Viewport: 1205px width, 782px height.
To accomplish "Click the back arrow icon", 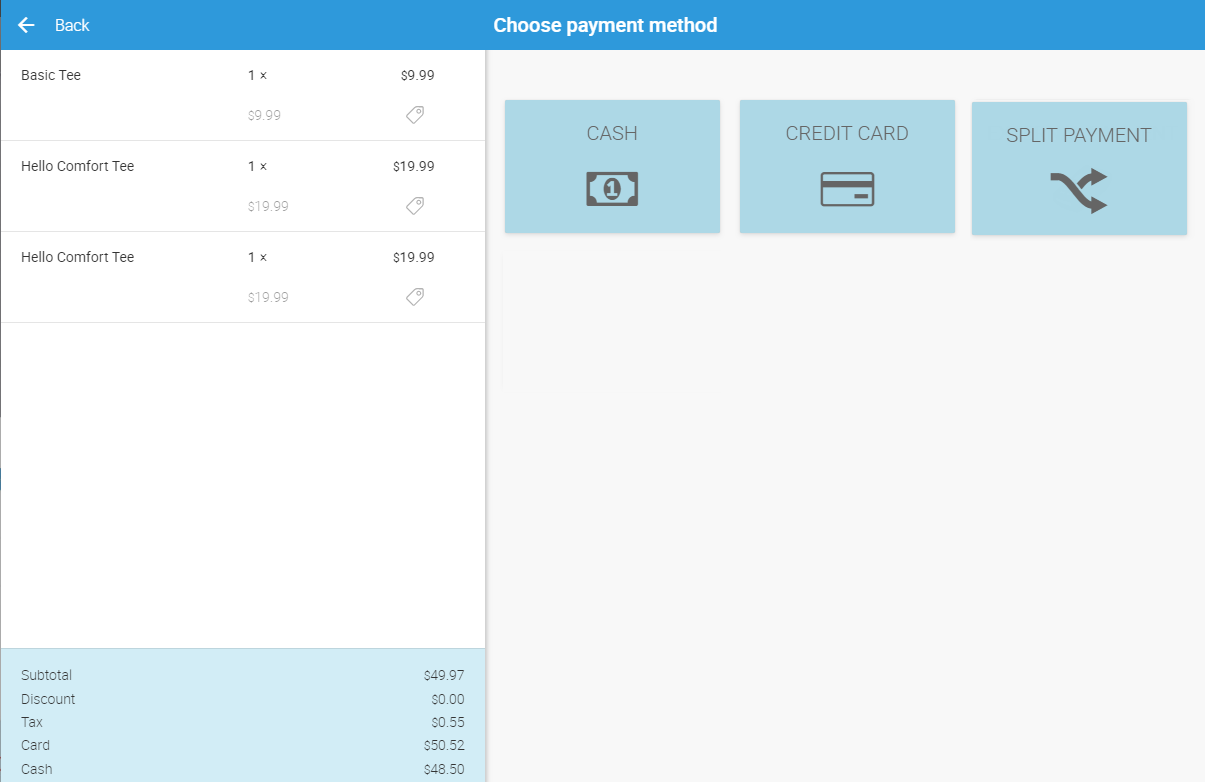I will coord(27,25).
